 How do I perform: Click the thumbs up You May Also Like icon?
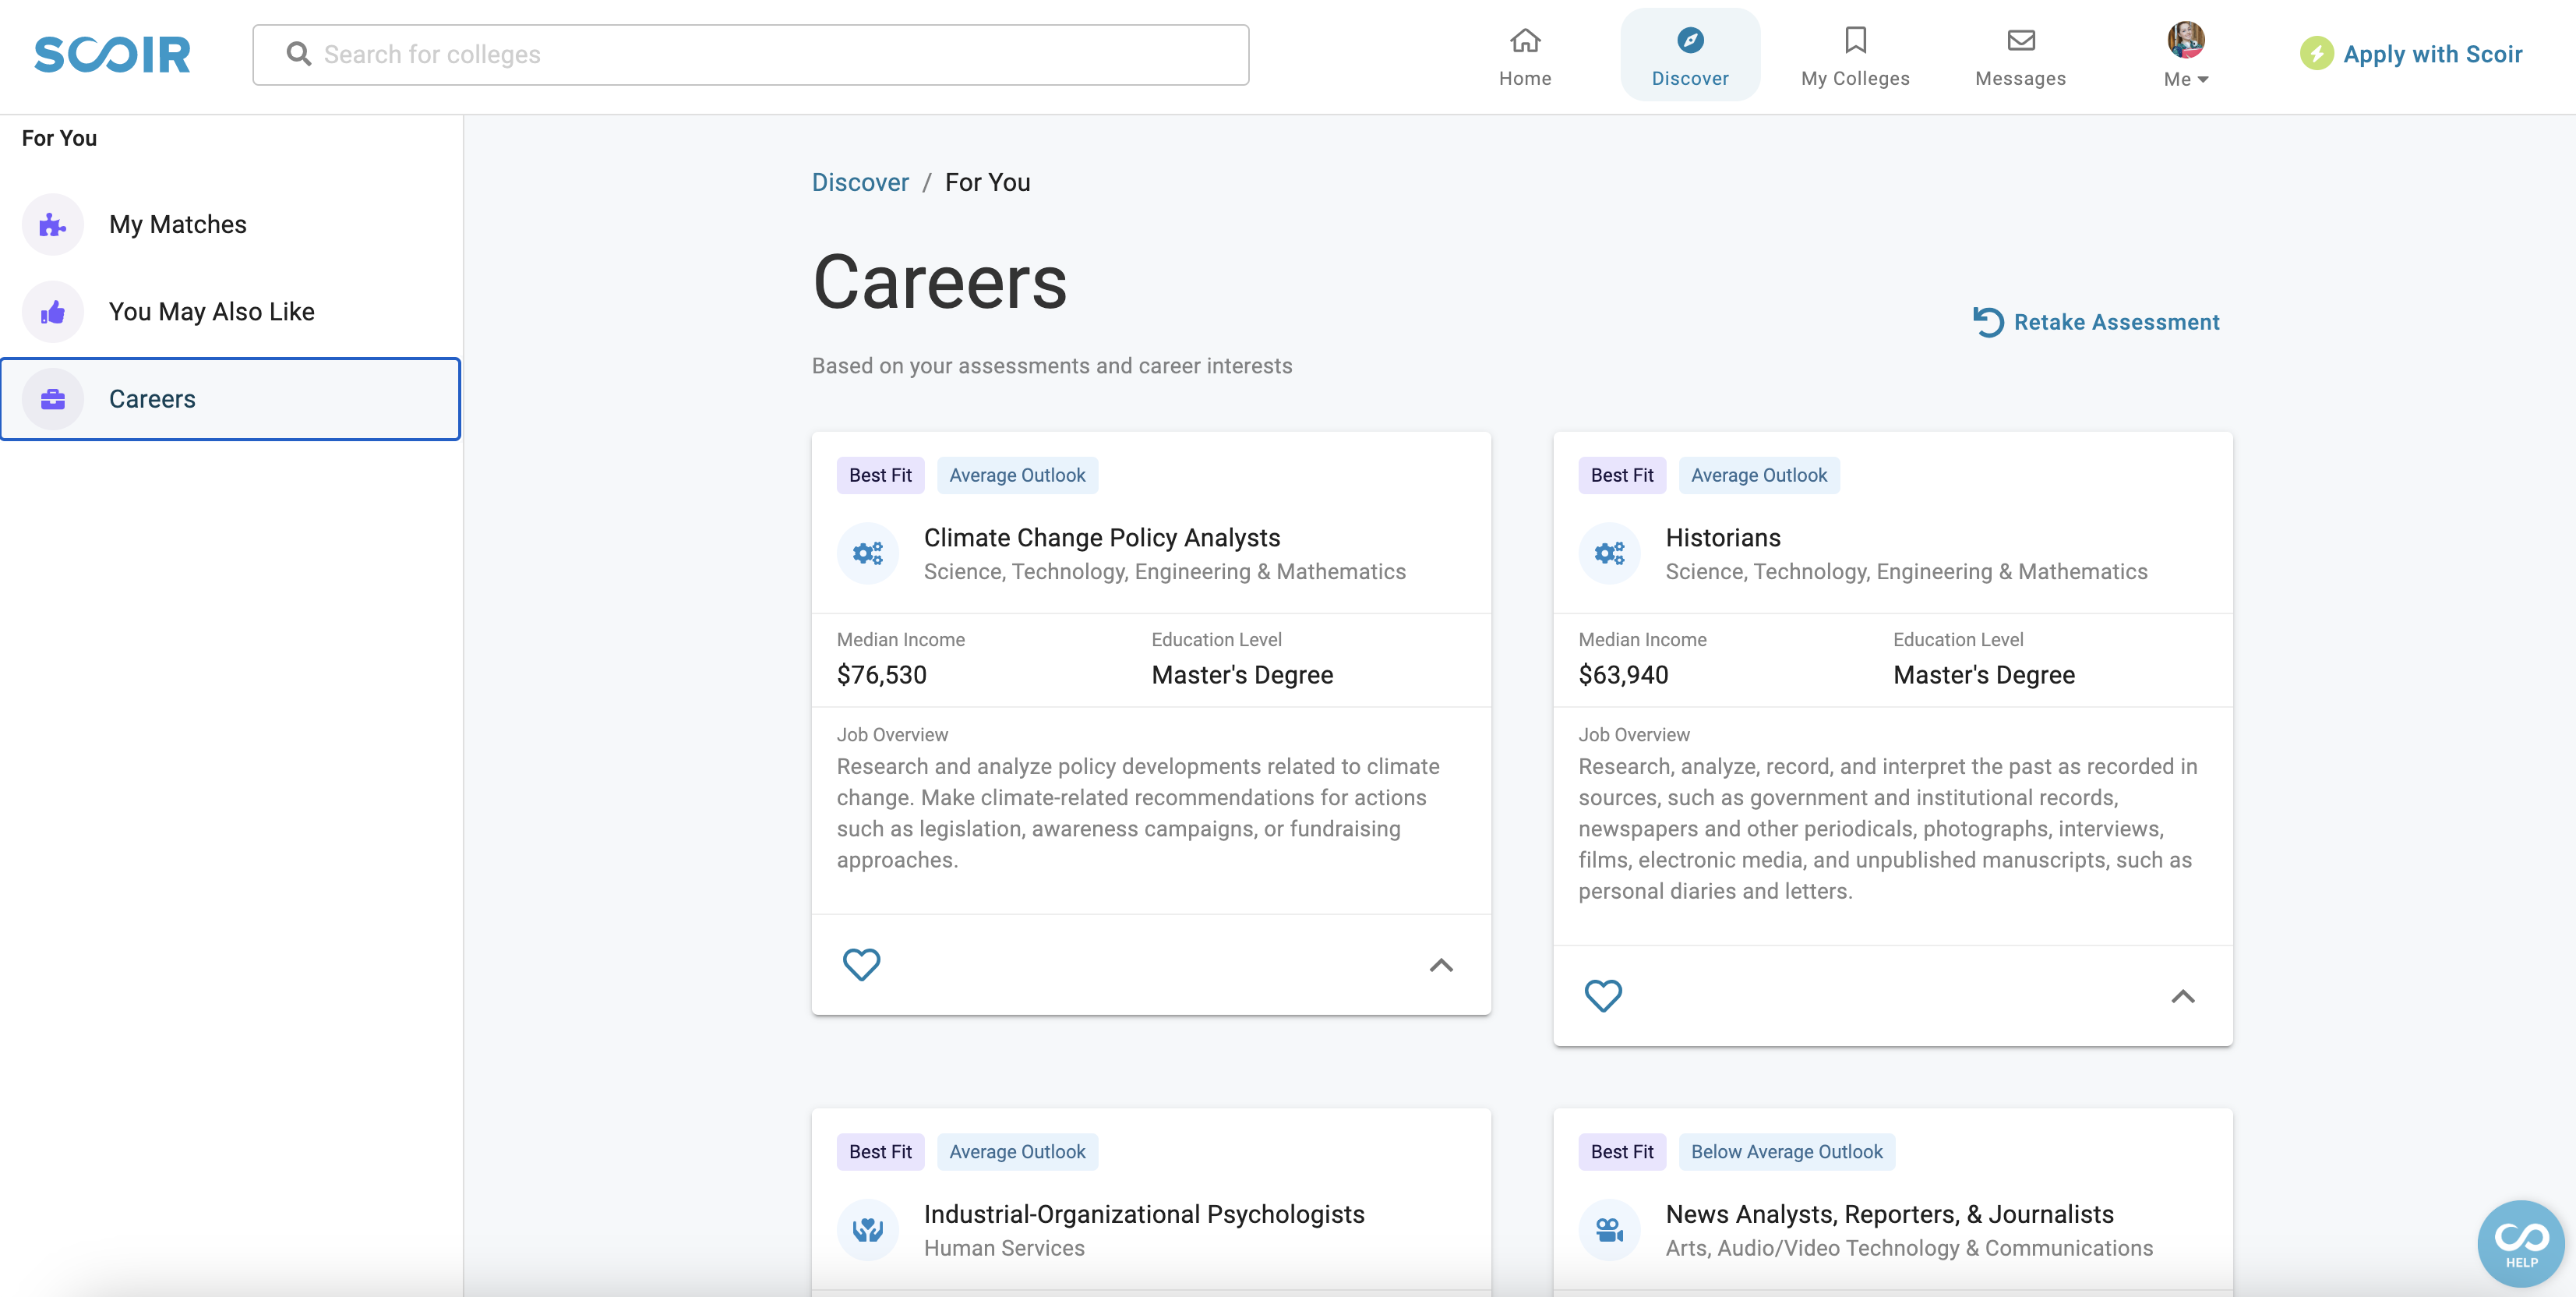(51, 311)
